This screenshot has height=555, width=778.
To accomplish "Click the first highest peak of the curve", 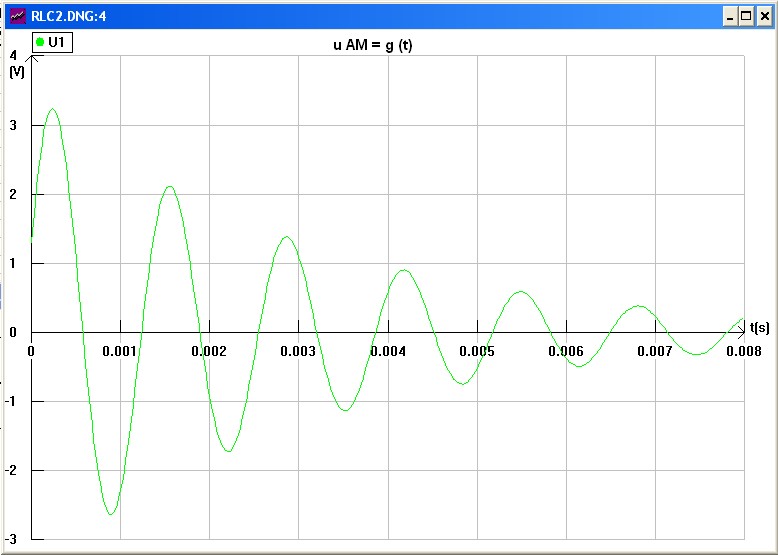I will [x=52, y=109].
